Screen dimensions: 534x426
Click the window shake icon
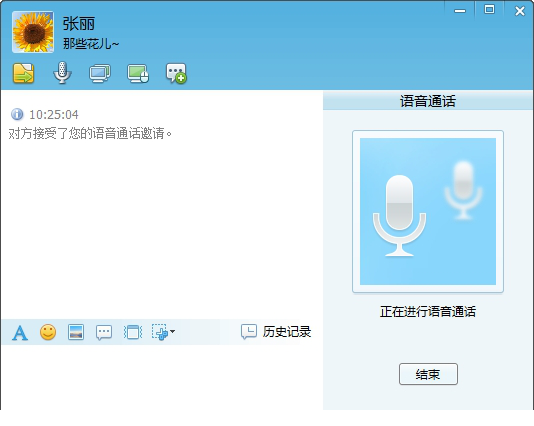(132, 332)
